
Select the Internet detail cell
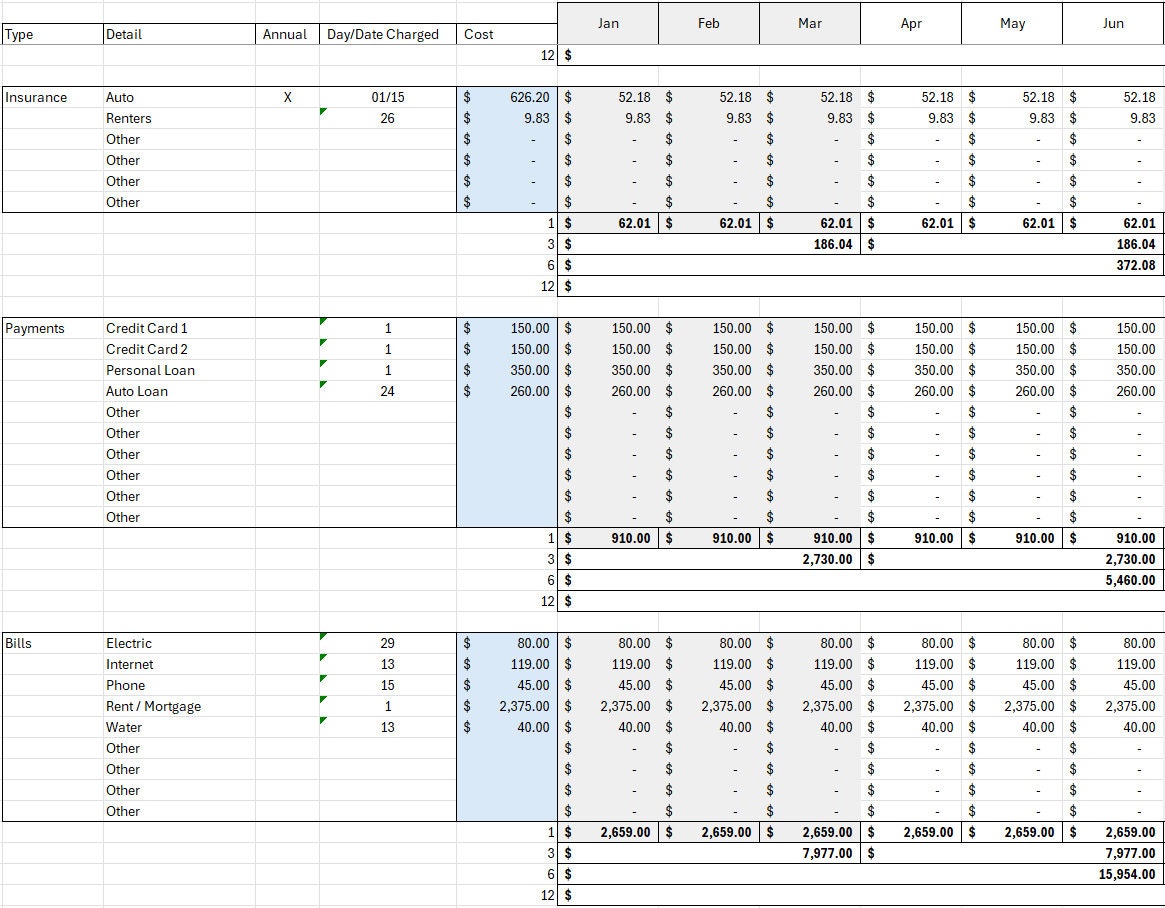[179, 664]
